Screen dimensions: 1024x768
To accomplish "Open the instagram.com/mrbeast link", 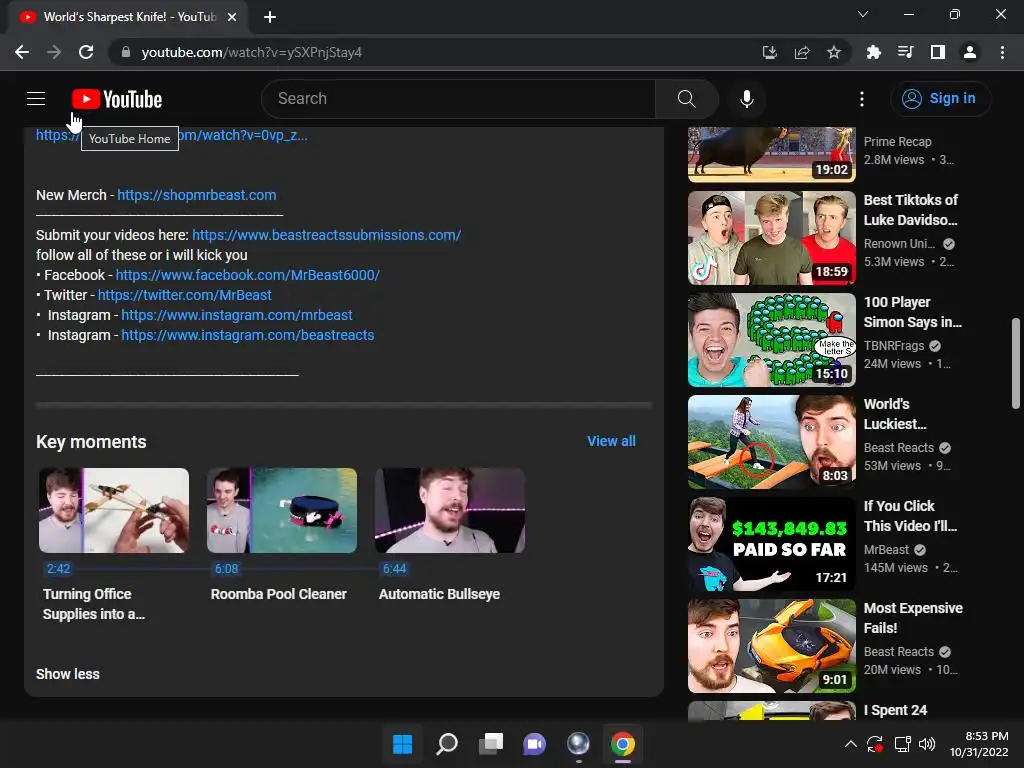I will pyautogui.click(x=236, y=315).
